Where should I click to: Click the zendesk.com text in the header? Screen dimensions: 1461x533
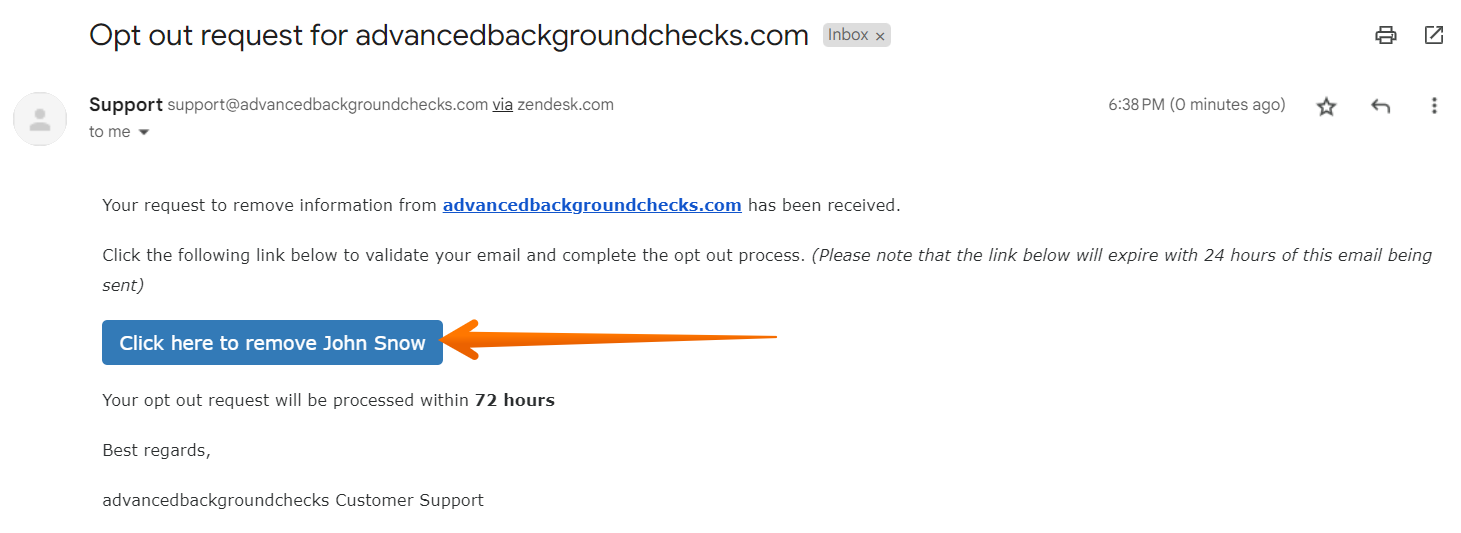(566, 105)
